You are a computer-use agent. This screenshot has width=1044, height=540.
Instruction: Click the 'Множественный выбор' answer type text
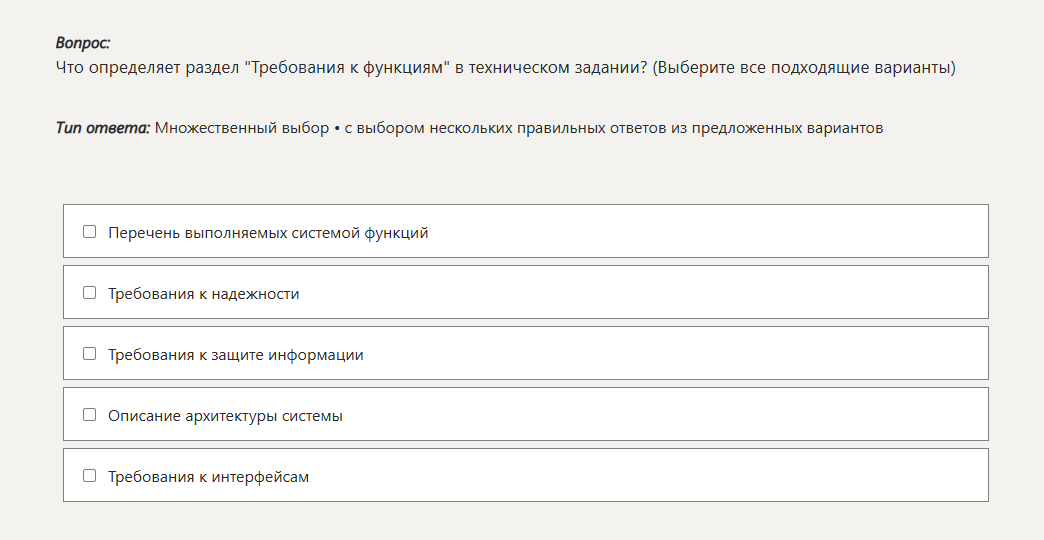click(241, 128)
